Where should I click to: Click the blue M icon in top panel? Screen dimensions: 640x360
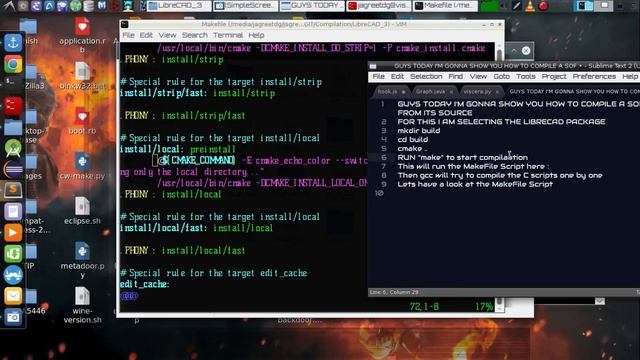pos(102,6)
